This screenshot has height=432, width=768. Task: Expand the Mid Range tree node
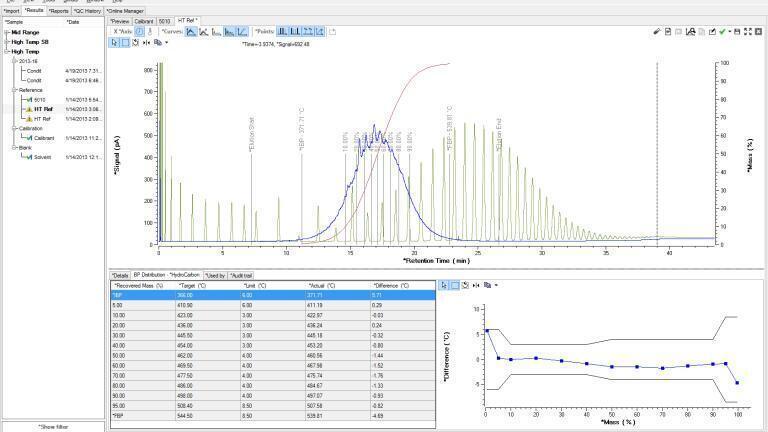click(x=7, y=32)
